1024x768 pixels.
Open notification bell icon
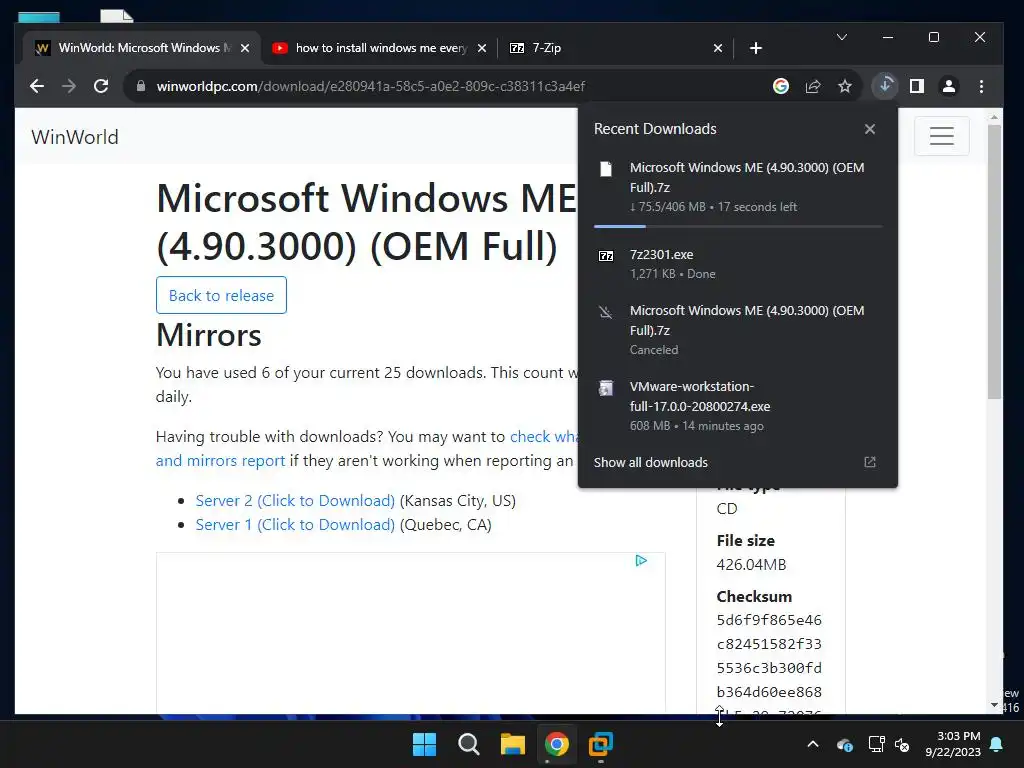[x=997, y=744]
